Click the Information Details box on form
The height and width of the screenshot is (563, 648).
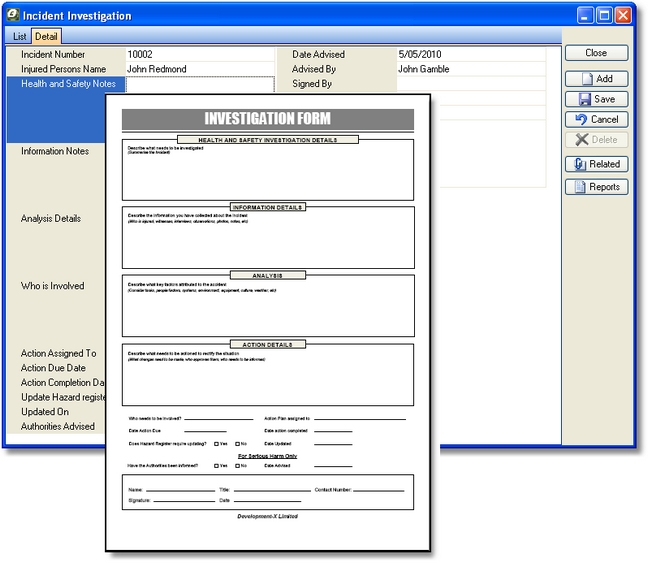tap(268, 238)
